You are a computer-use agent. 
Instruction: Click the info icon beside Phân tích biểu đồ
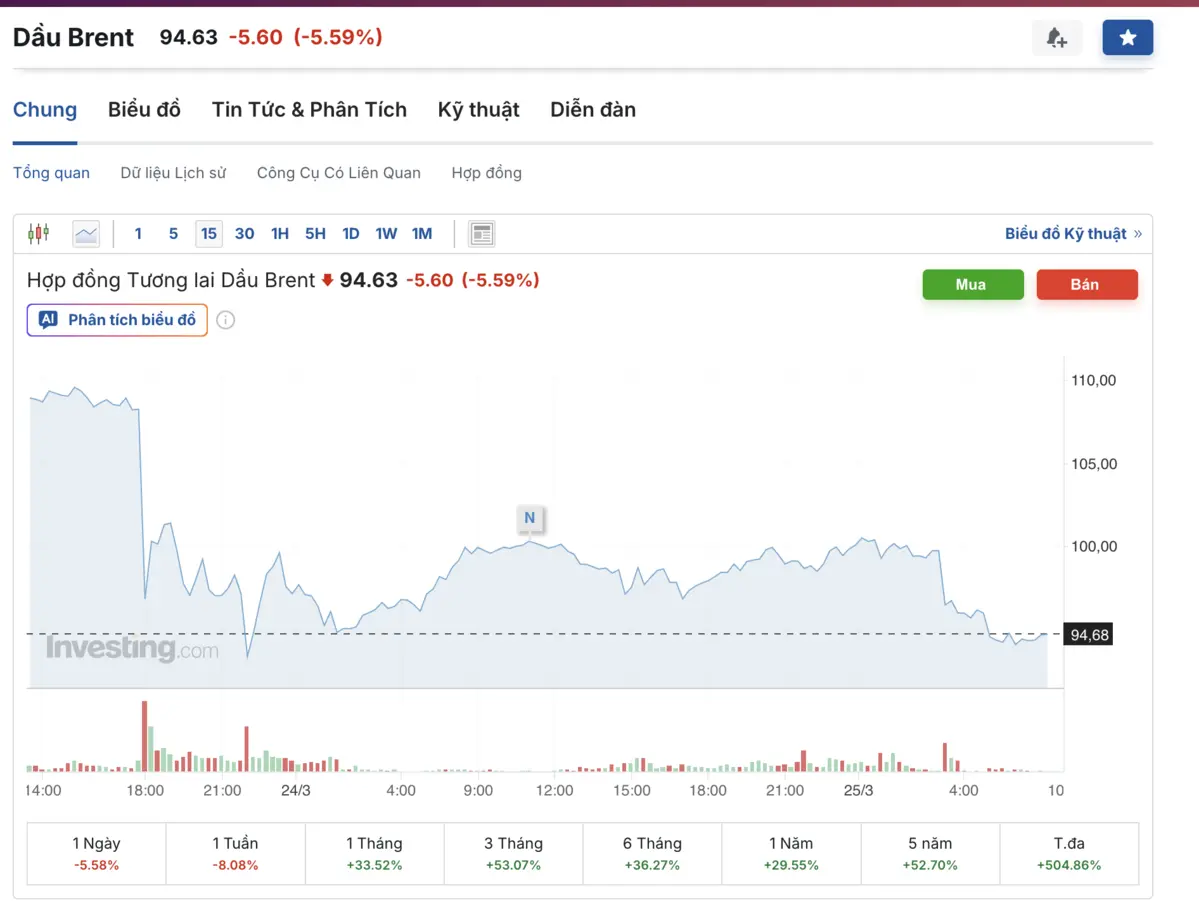226,320
